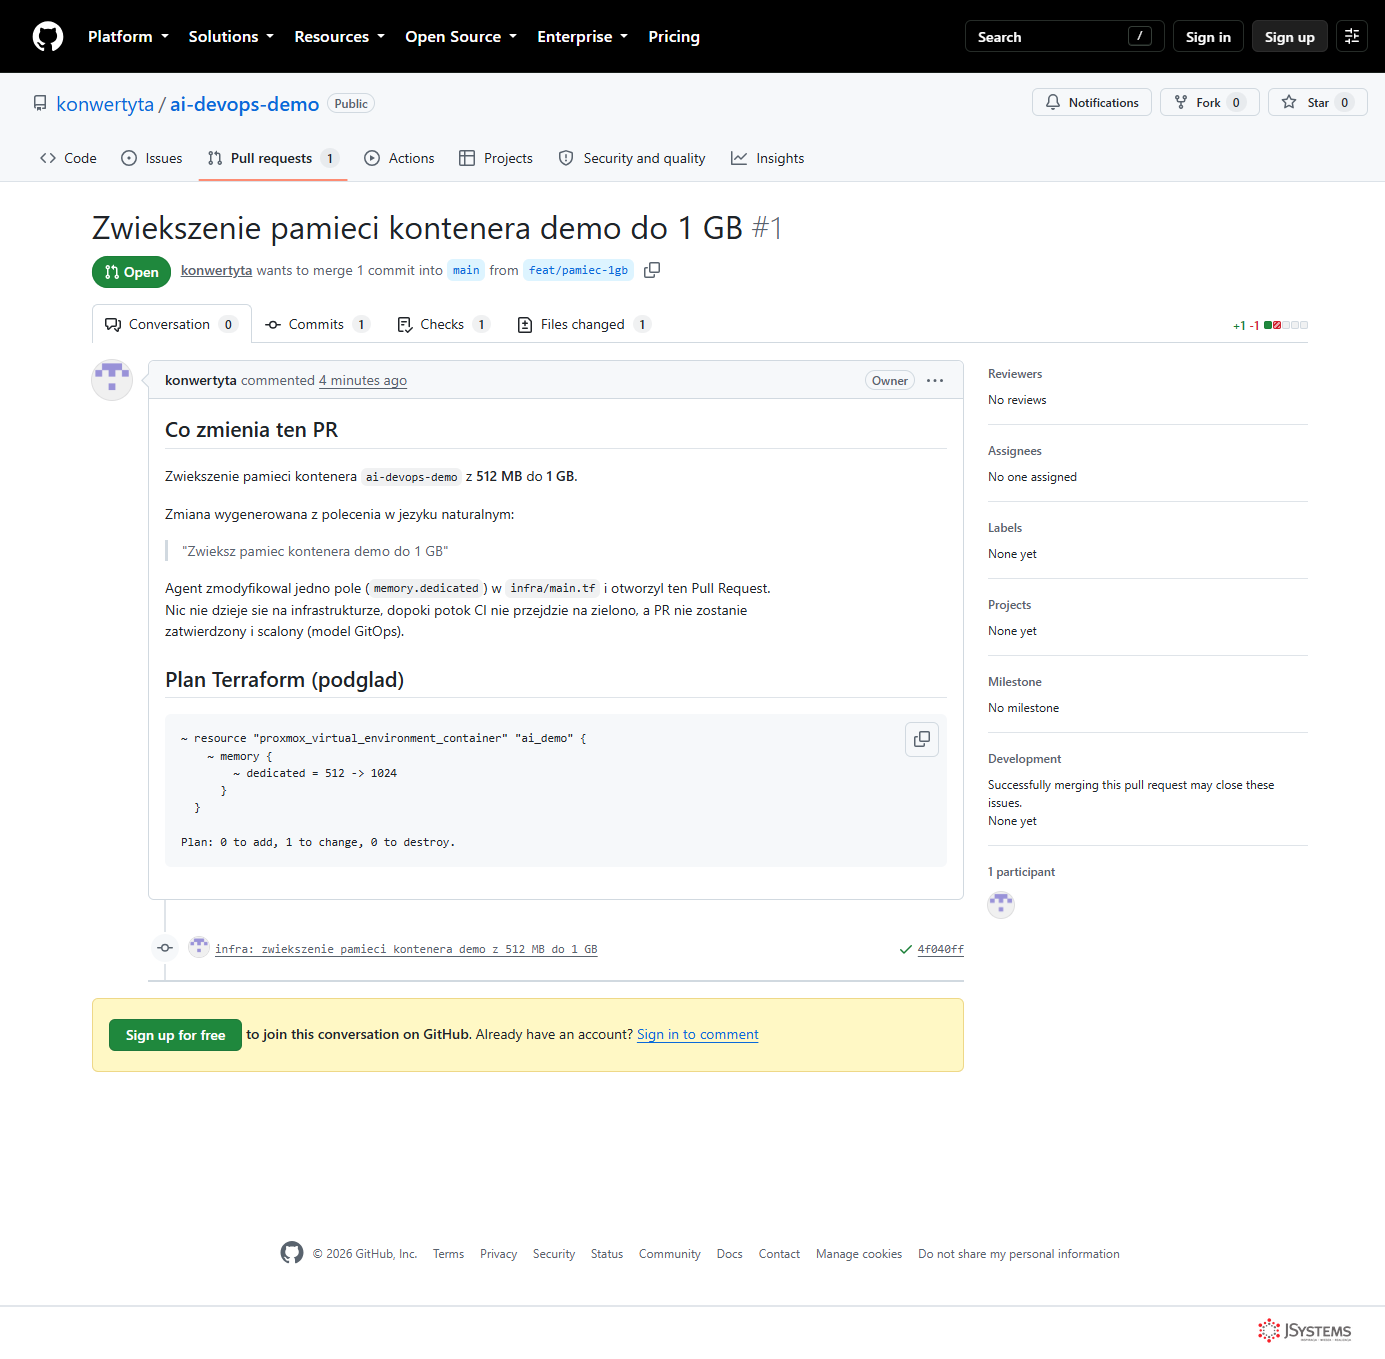Open the Community footer link
1385x1359 pixels.
click(x=670, y=1254)
